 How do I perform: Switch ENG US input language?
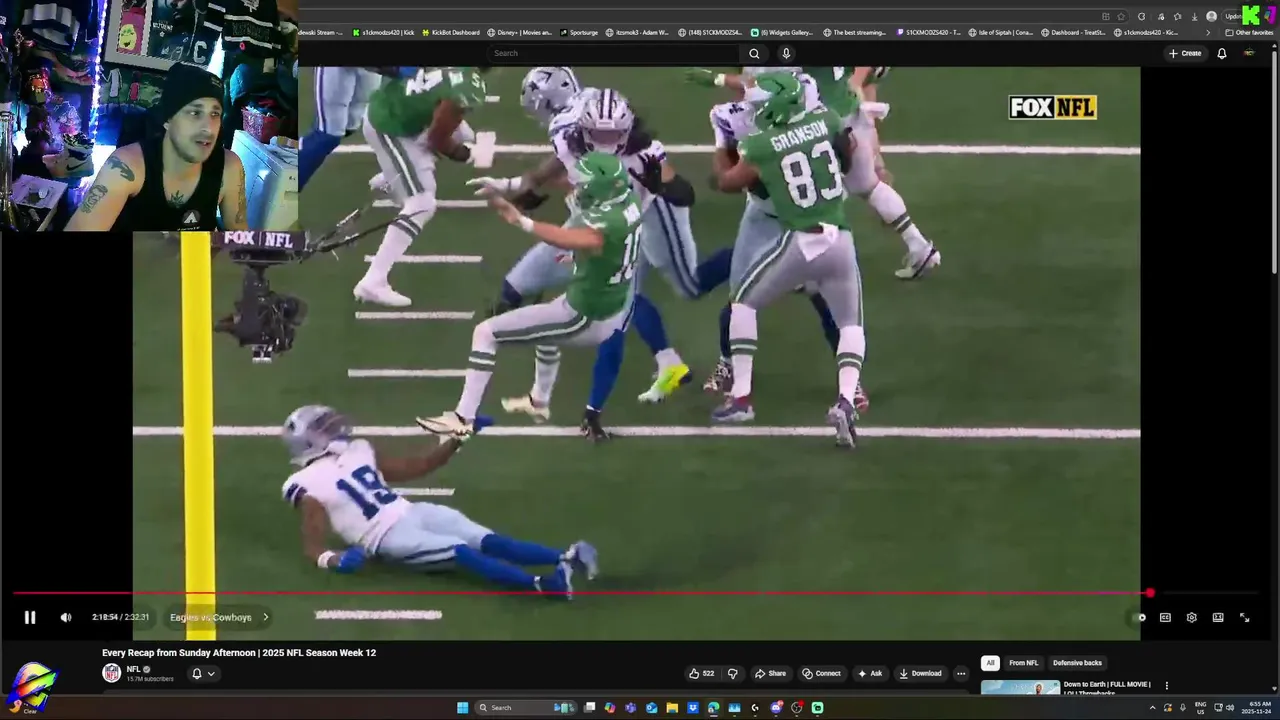(x=1200, y=708)
